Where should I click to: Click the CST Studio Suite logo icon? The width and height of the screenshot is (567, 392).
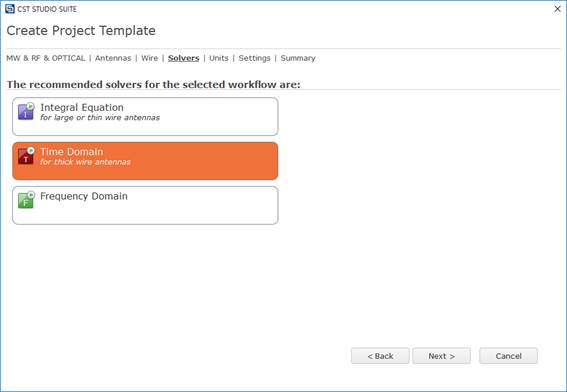[x=10, y=9]
